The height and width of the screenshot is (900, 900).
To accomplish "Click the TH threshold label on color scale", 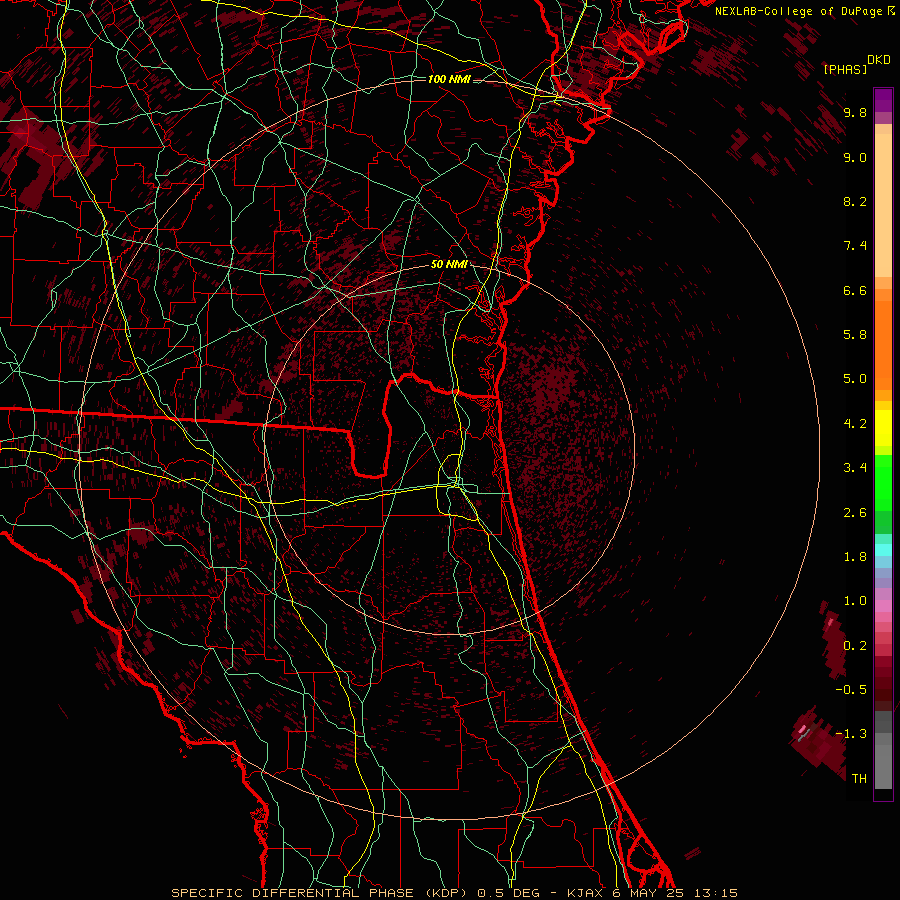I will point(859,778).
